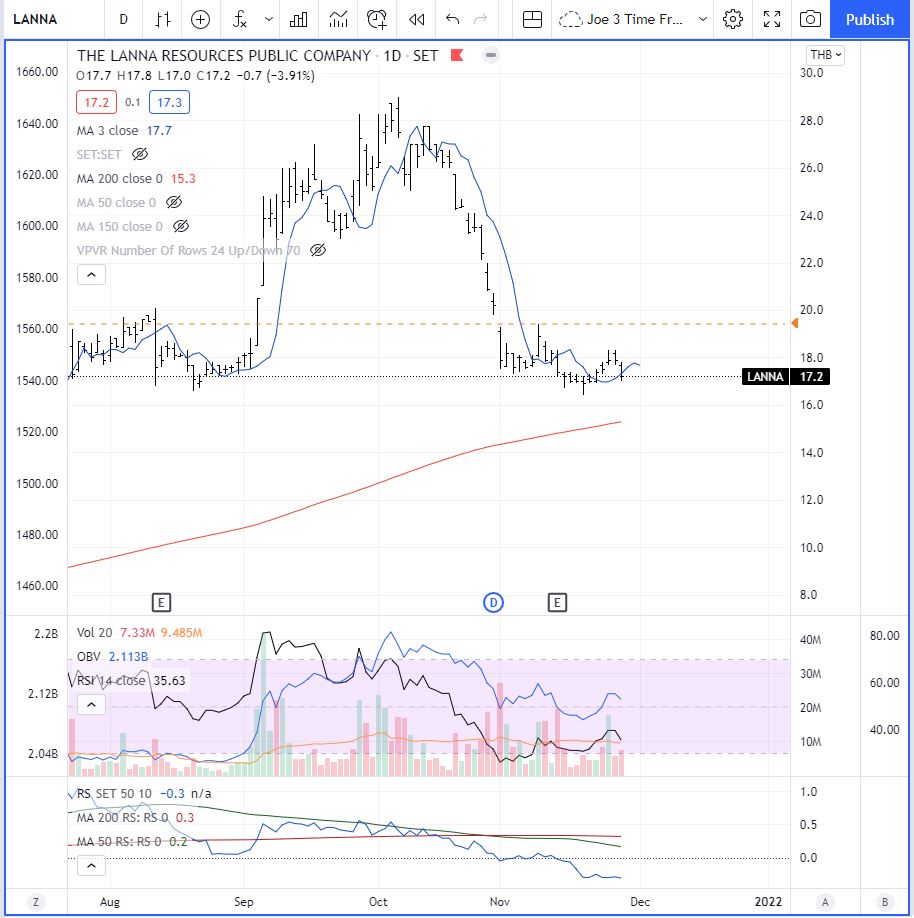Expand the indicators favorites dropdown arrow

click(x=268, y=19)
